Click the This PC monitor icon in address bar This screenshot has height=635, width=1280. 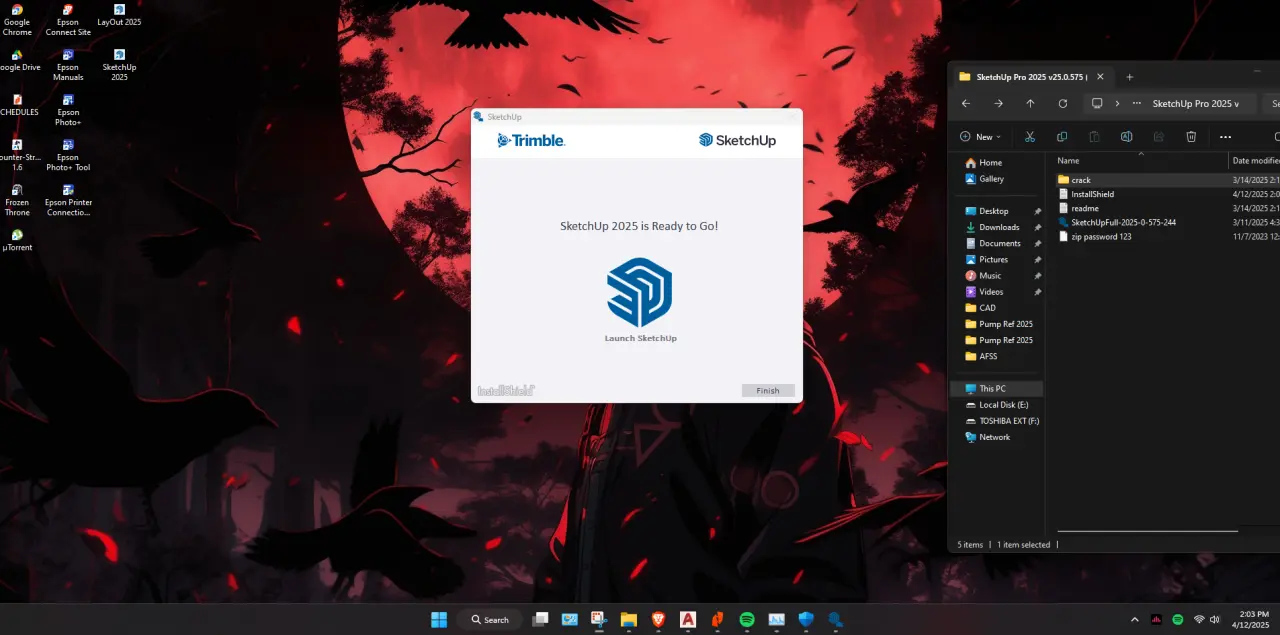point(1097,103)
